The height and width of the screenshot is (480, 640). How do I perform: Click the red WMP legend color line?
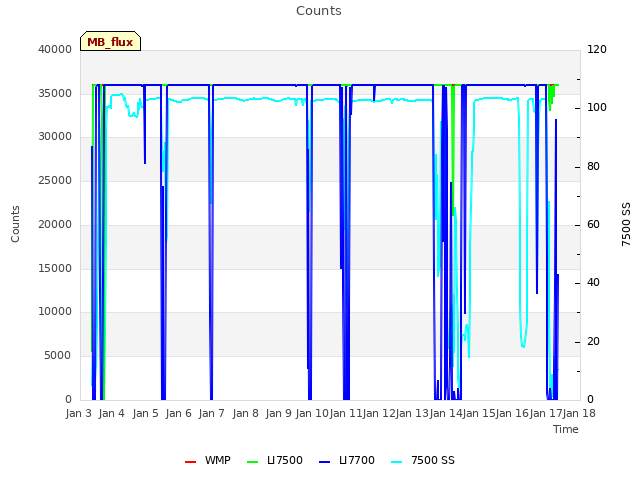pos(191,462)
